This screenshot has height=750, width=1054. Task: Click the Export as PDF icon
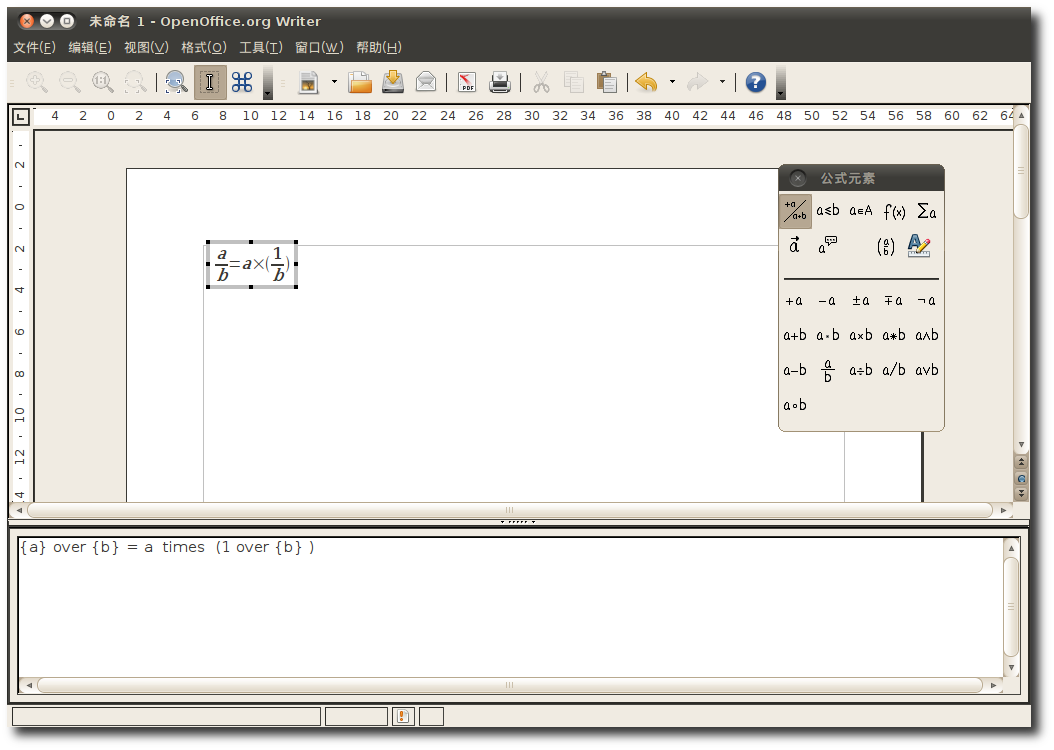467,83
